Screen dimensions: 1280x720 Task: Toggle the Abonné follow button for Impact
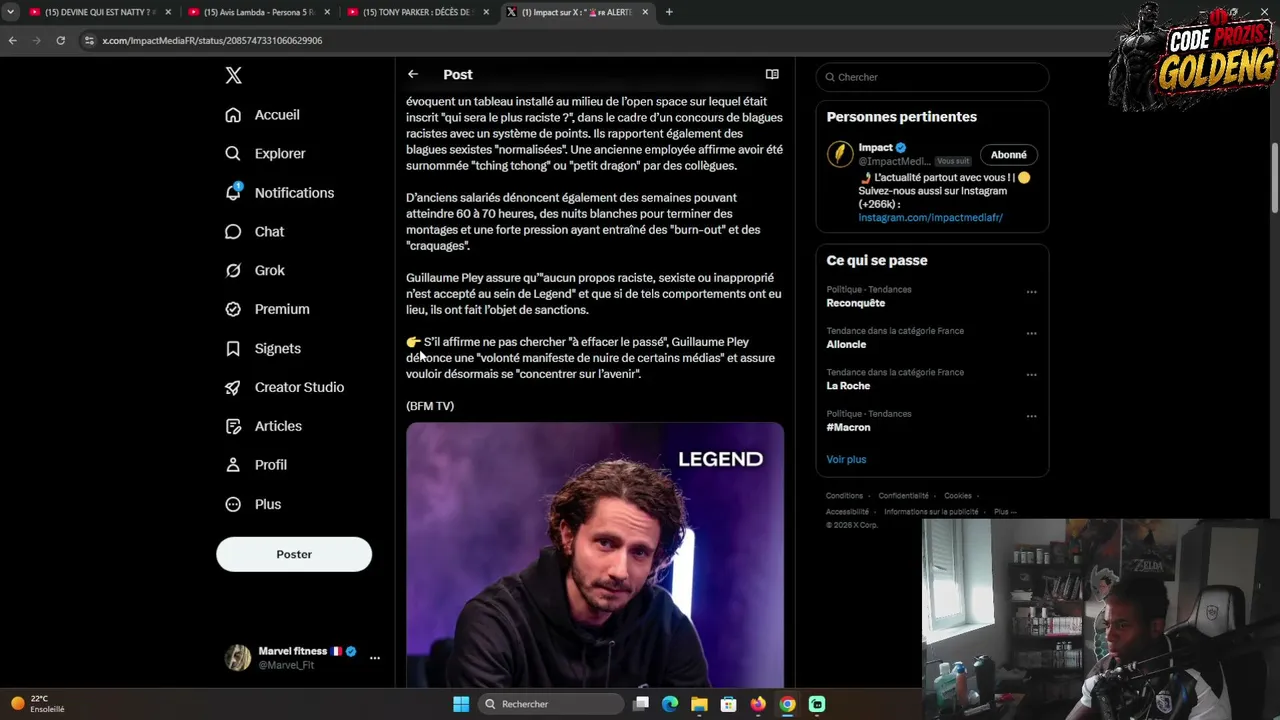1008,155
